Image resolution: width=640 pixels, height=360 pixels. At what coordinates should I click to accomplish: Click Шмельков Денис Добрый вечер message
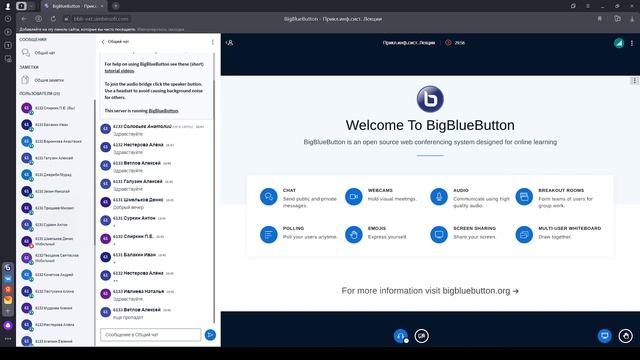(x=155, y=203)
